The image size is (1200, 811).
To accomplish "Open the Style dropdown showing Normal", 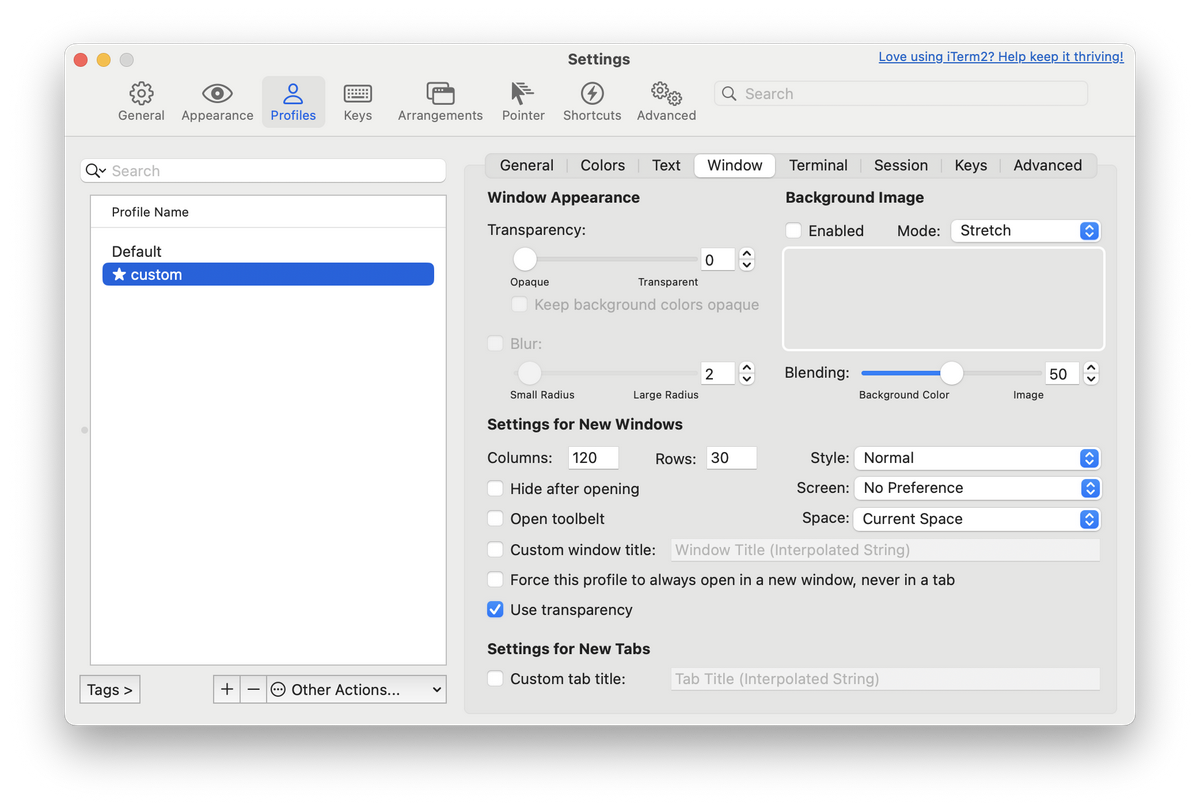I will 977,458.
